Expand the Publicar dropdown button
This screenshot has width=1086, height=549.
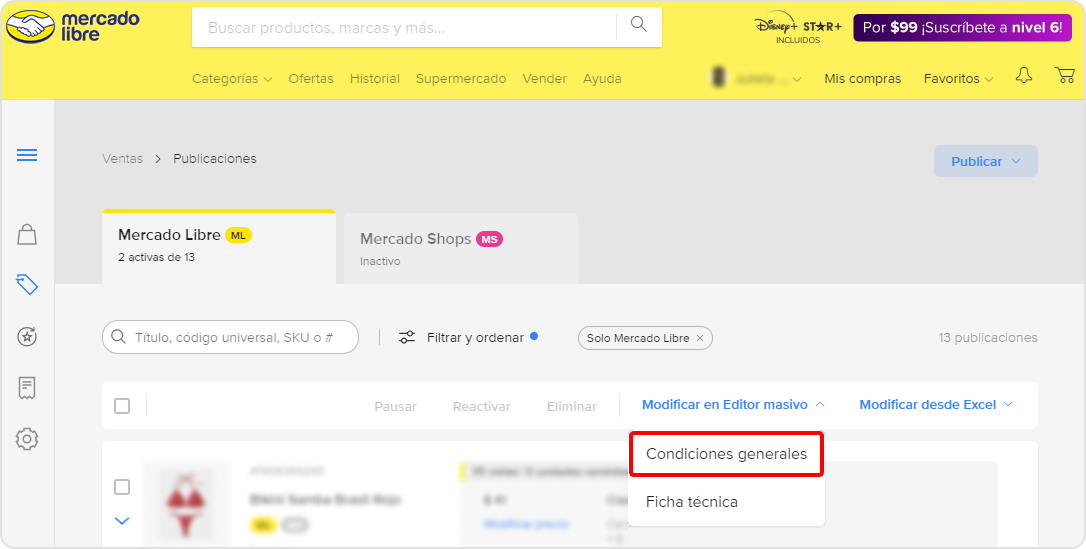(x=986, y=161)
